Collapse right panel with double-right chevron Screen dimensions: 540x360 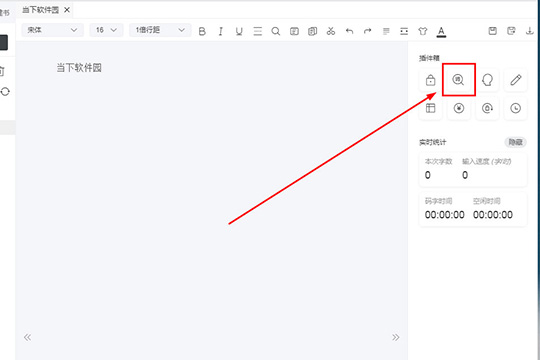coord(396,337)
